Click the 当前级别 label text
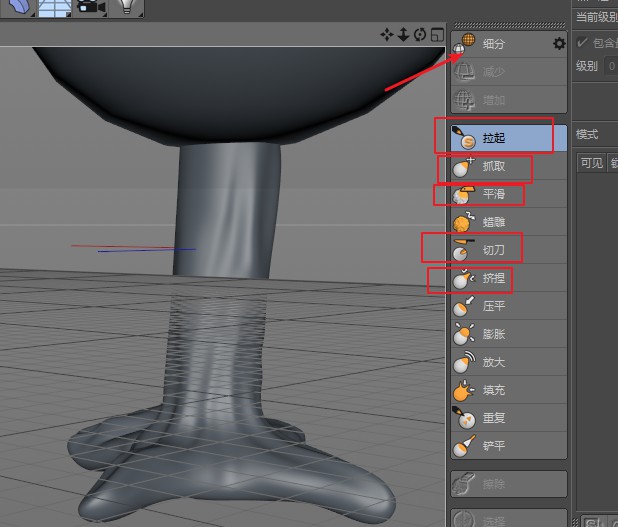Viewport: 618px width, 527px height. tap(597, 17)
